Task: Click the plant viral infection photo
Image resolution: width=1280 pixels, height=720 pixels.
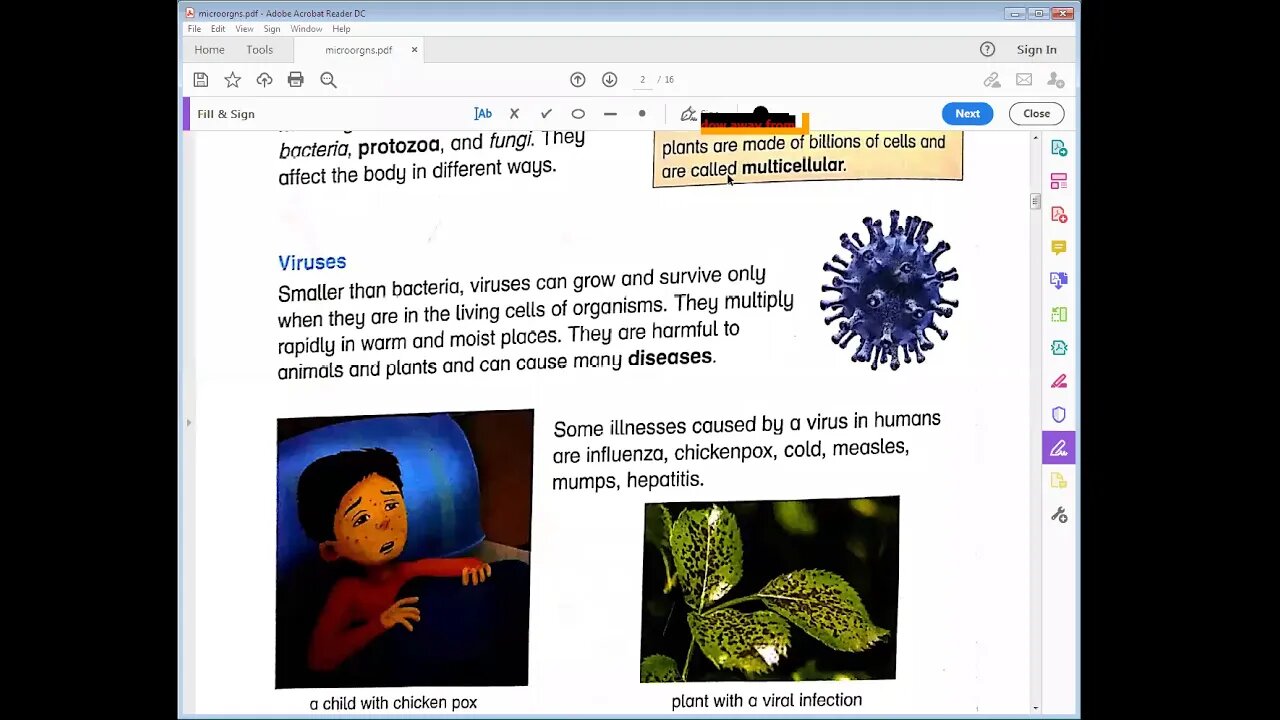Action: [x=770, y=589]
